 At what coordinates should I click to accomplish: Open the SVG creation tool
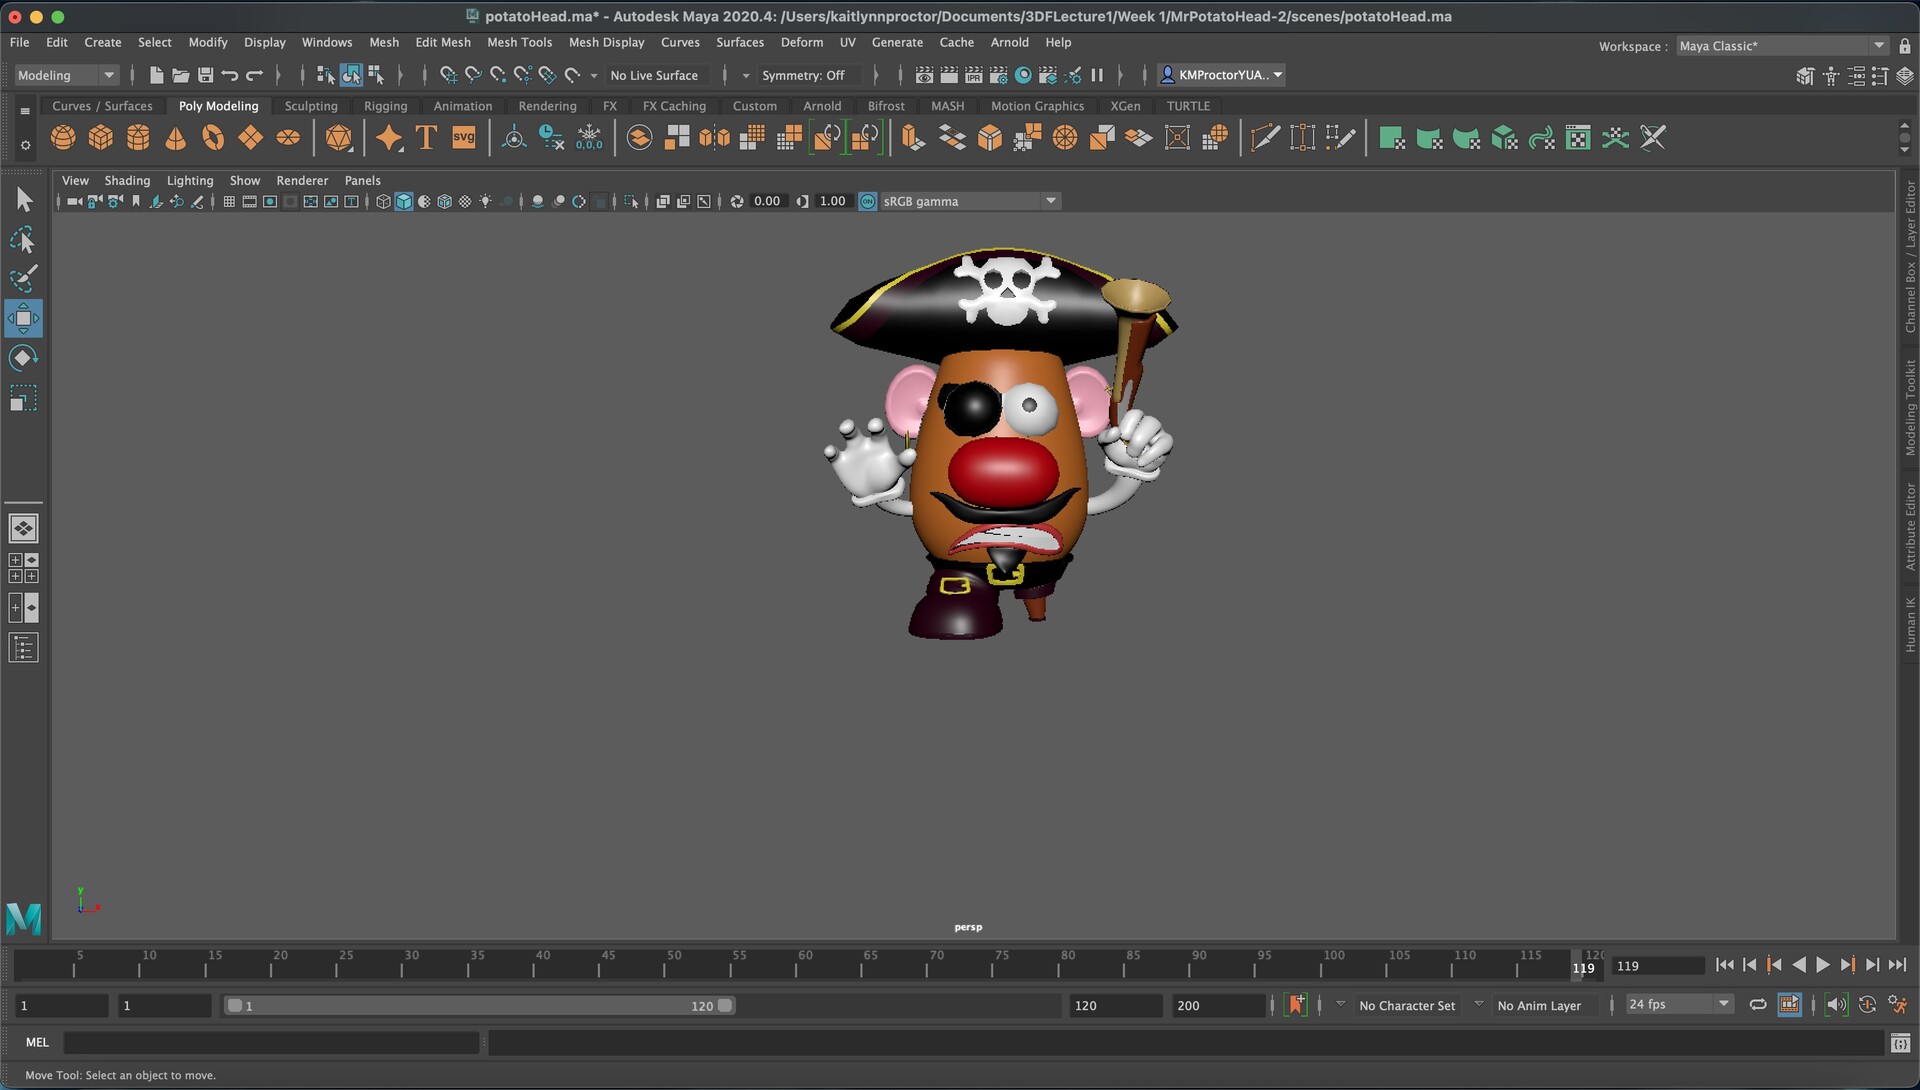463,137
